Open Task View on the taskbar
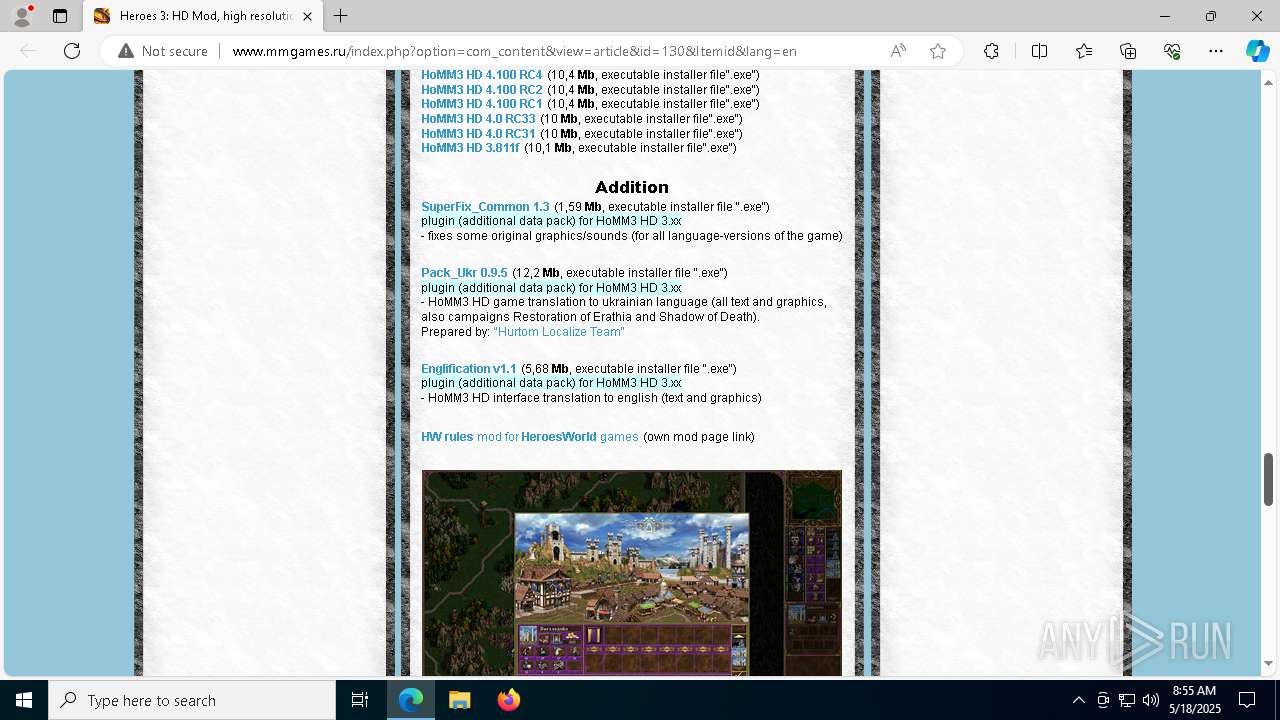 pos(360,700)
